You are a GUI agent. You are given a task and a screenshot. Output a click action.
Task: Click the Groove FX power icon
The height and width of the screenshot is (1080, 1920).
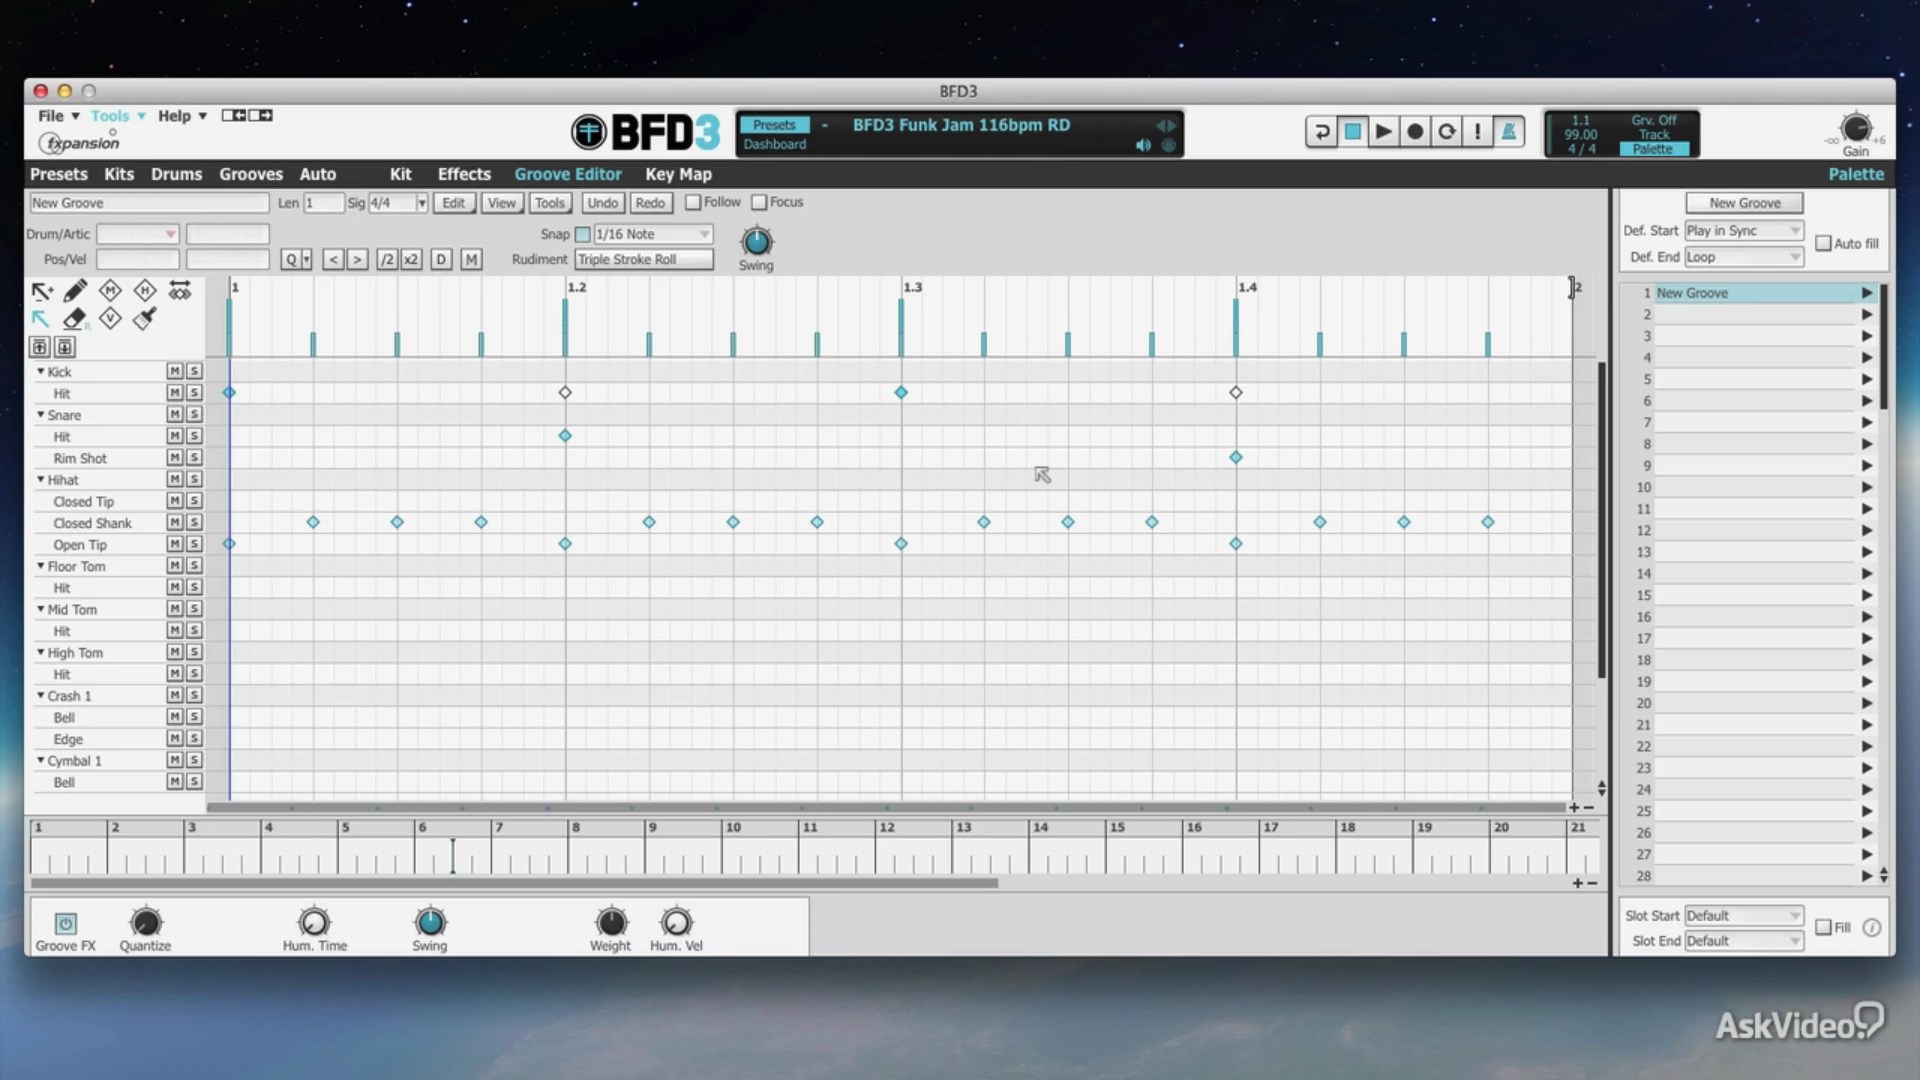(x=65, y=923)
